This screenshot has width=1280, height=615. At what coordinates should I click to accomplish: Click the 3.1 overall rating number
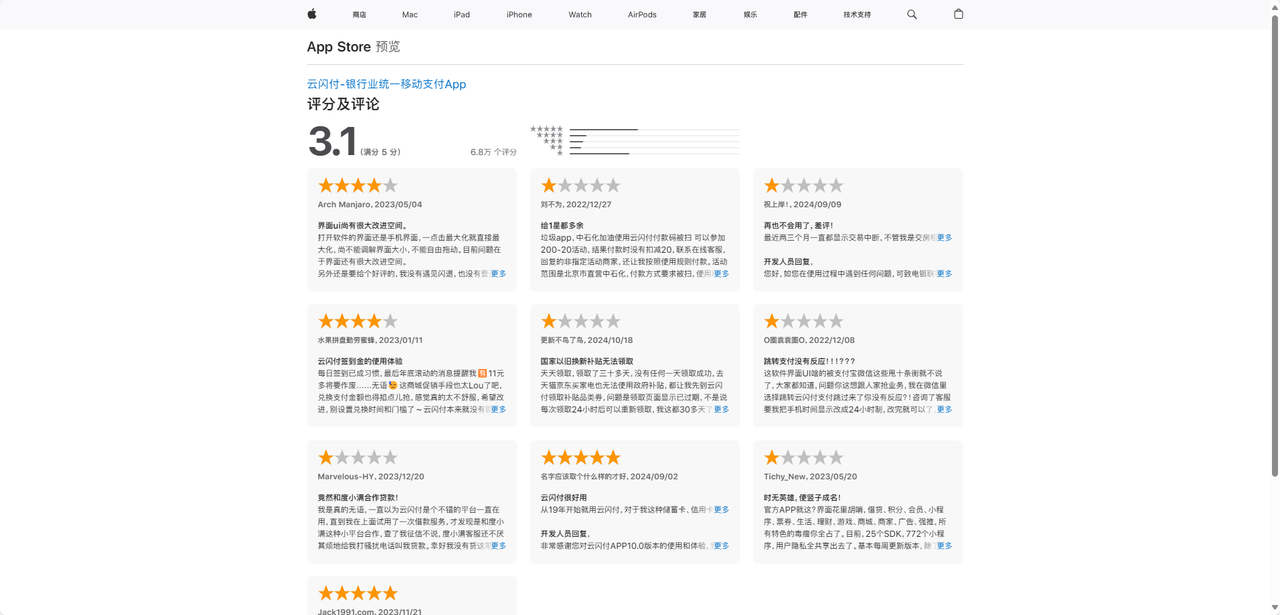(332, 141)
